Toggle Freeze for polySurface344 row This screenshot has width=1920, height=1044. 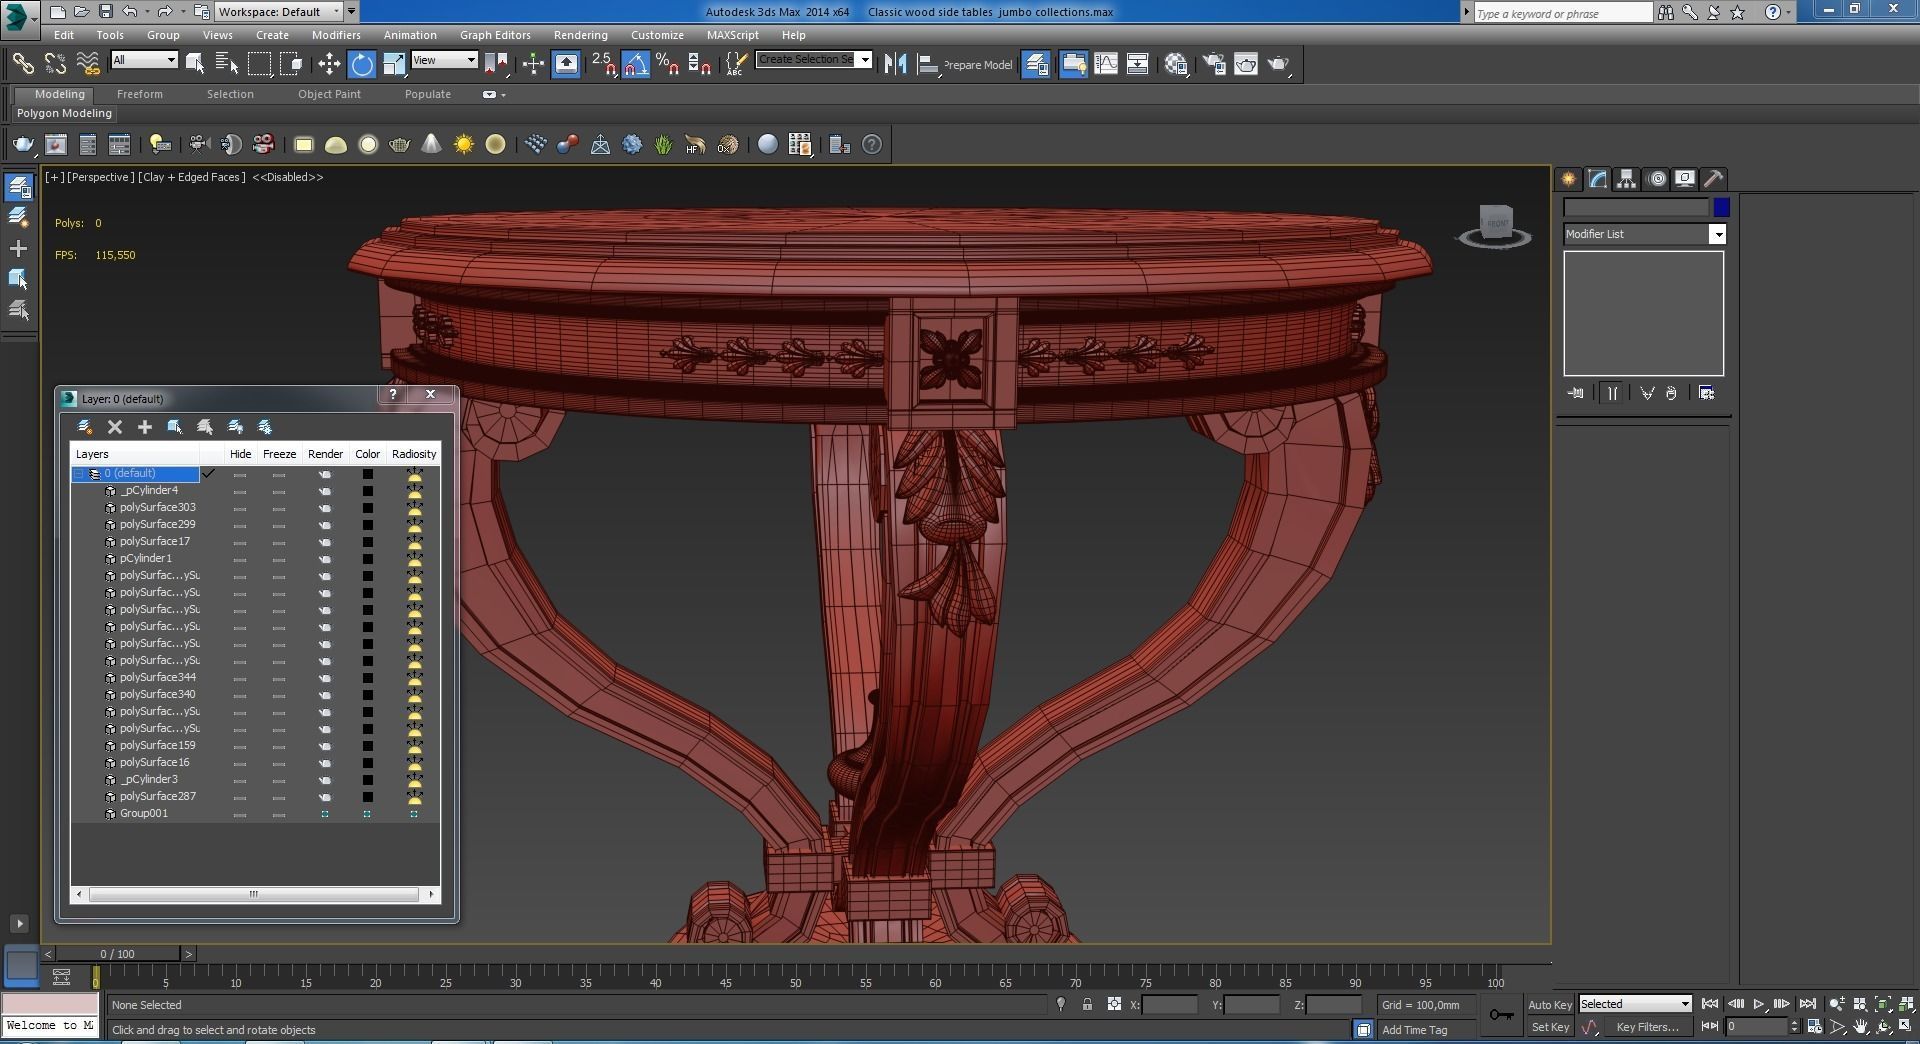pyautogui.click(x=279, y=678)
